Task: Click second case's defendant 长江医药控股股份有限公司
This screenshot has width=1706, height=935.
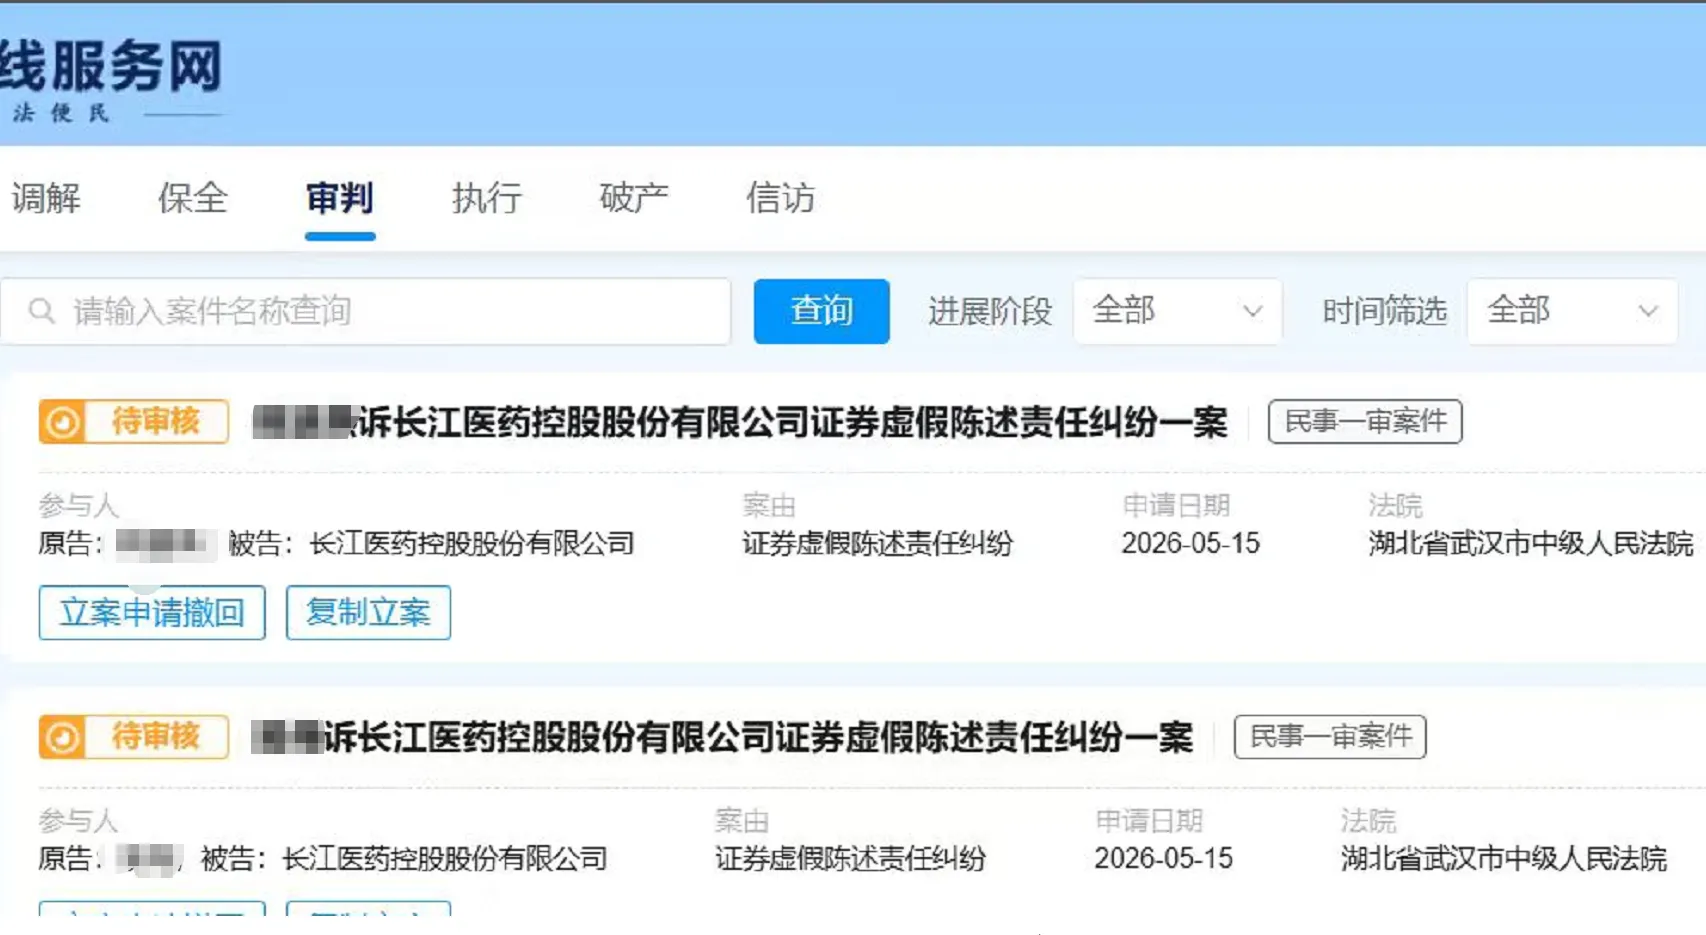Action: 445,858
